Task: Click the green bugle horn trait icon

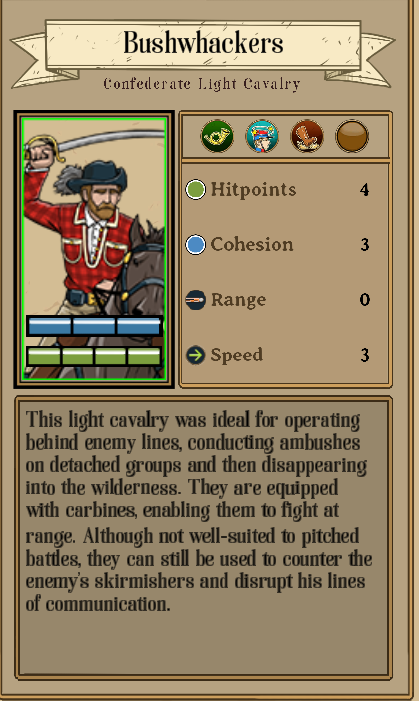Action: [x=217, y=136]
